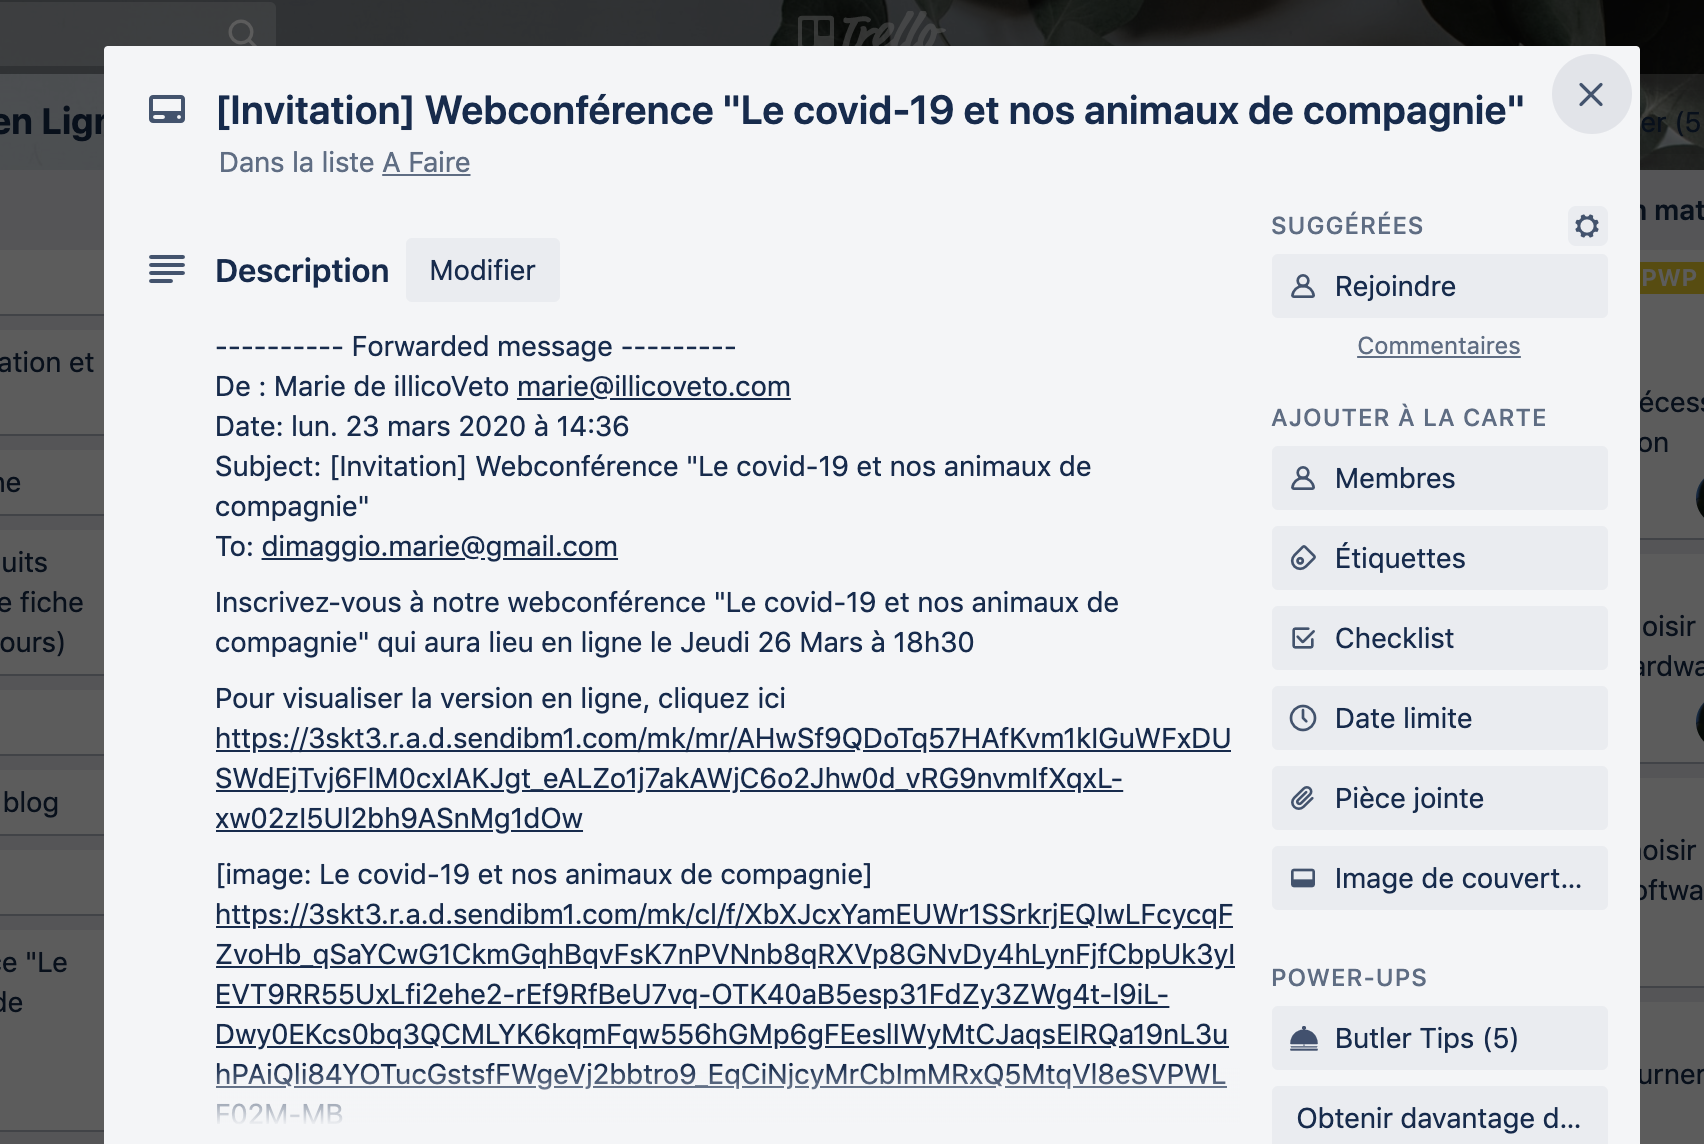Click the card title text
Image resolution: width=1704 pixels, height=1144 pixels.
(x=869, y=111)
